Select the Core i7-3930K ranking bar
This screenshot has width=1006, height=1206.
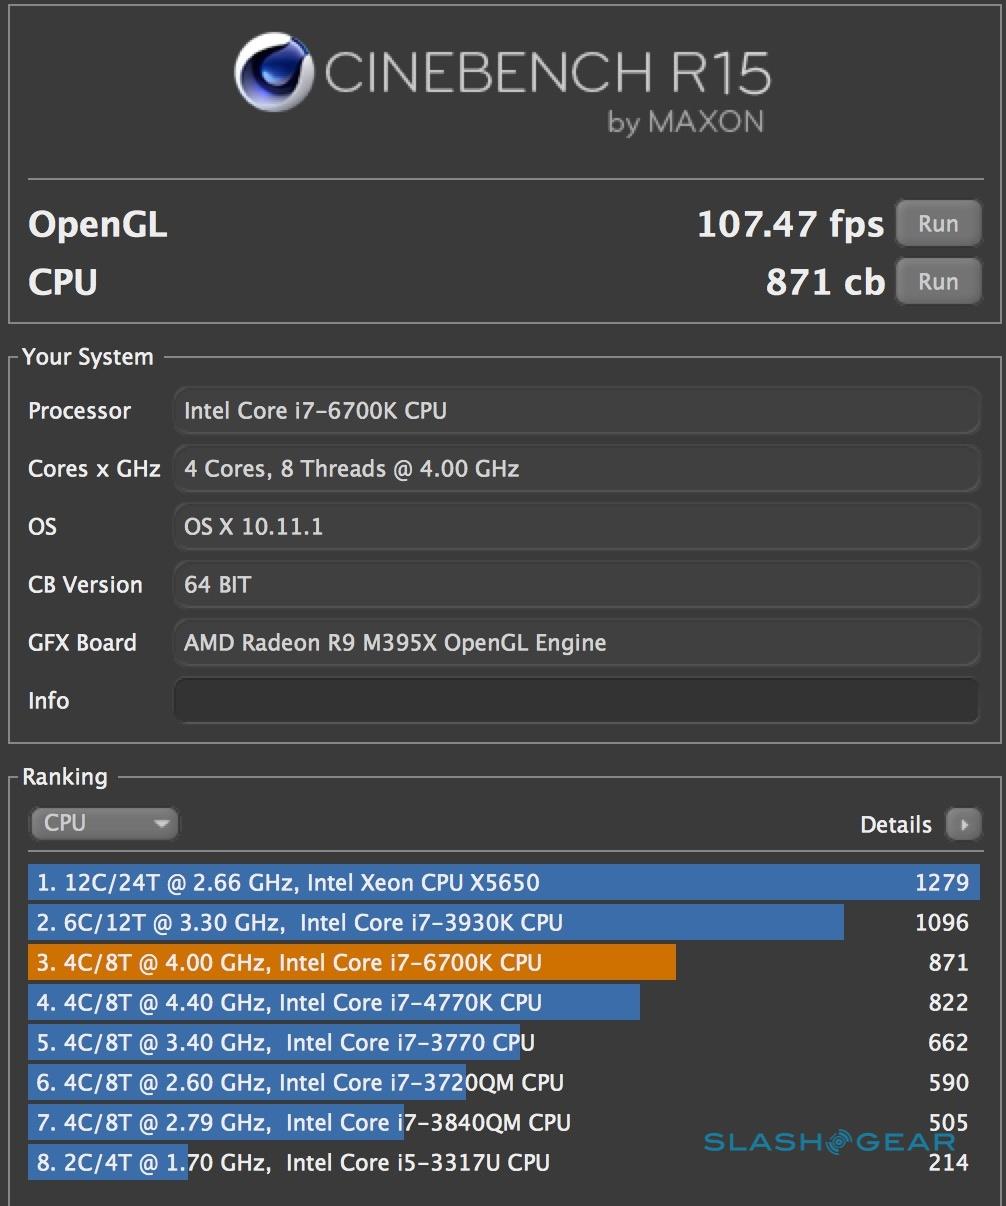click(436, 923)
